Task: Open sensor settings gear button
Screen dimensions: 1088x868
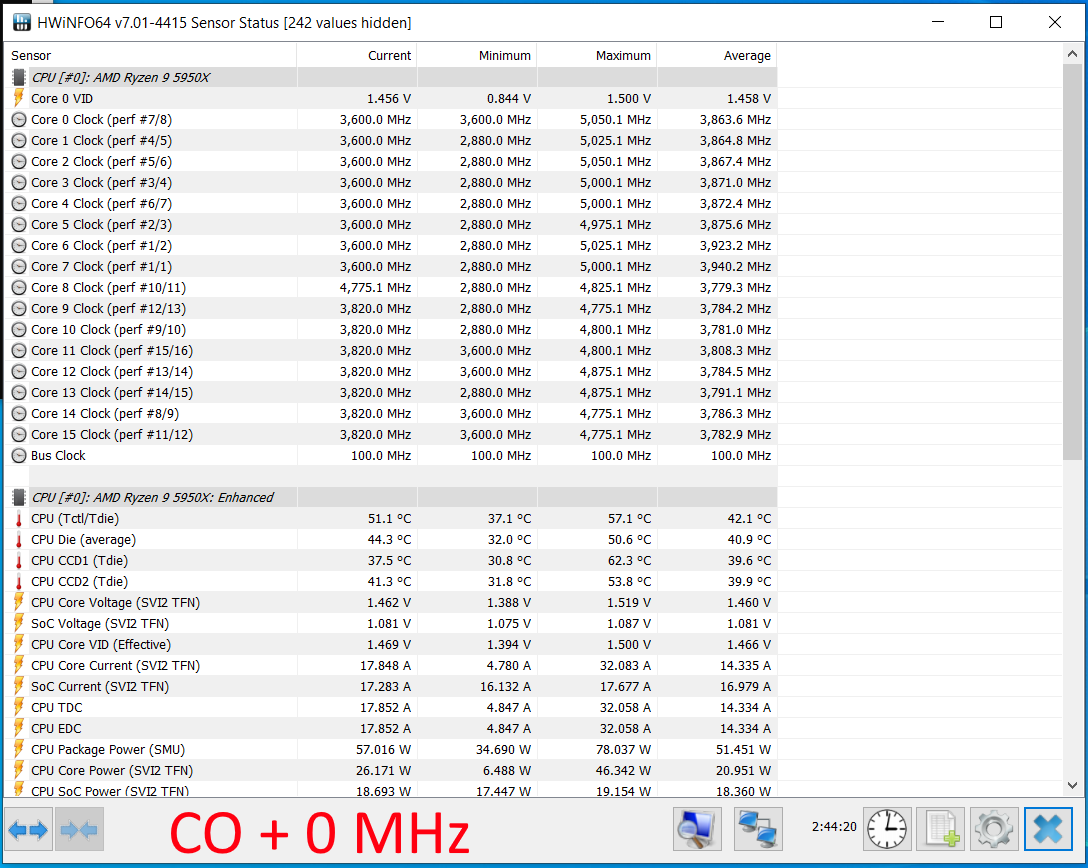Action: (x=994, y=829)
